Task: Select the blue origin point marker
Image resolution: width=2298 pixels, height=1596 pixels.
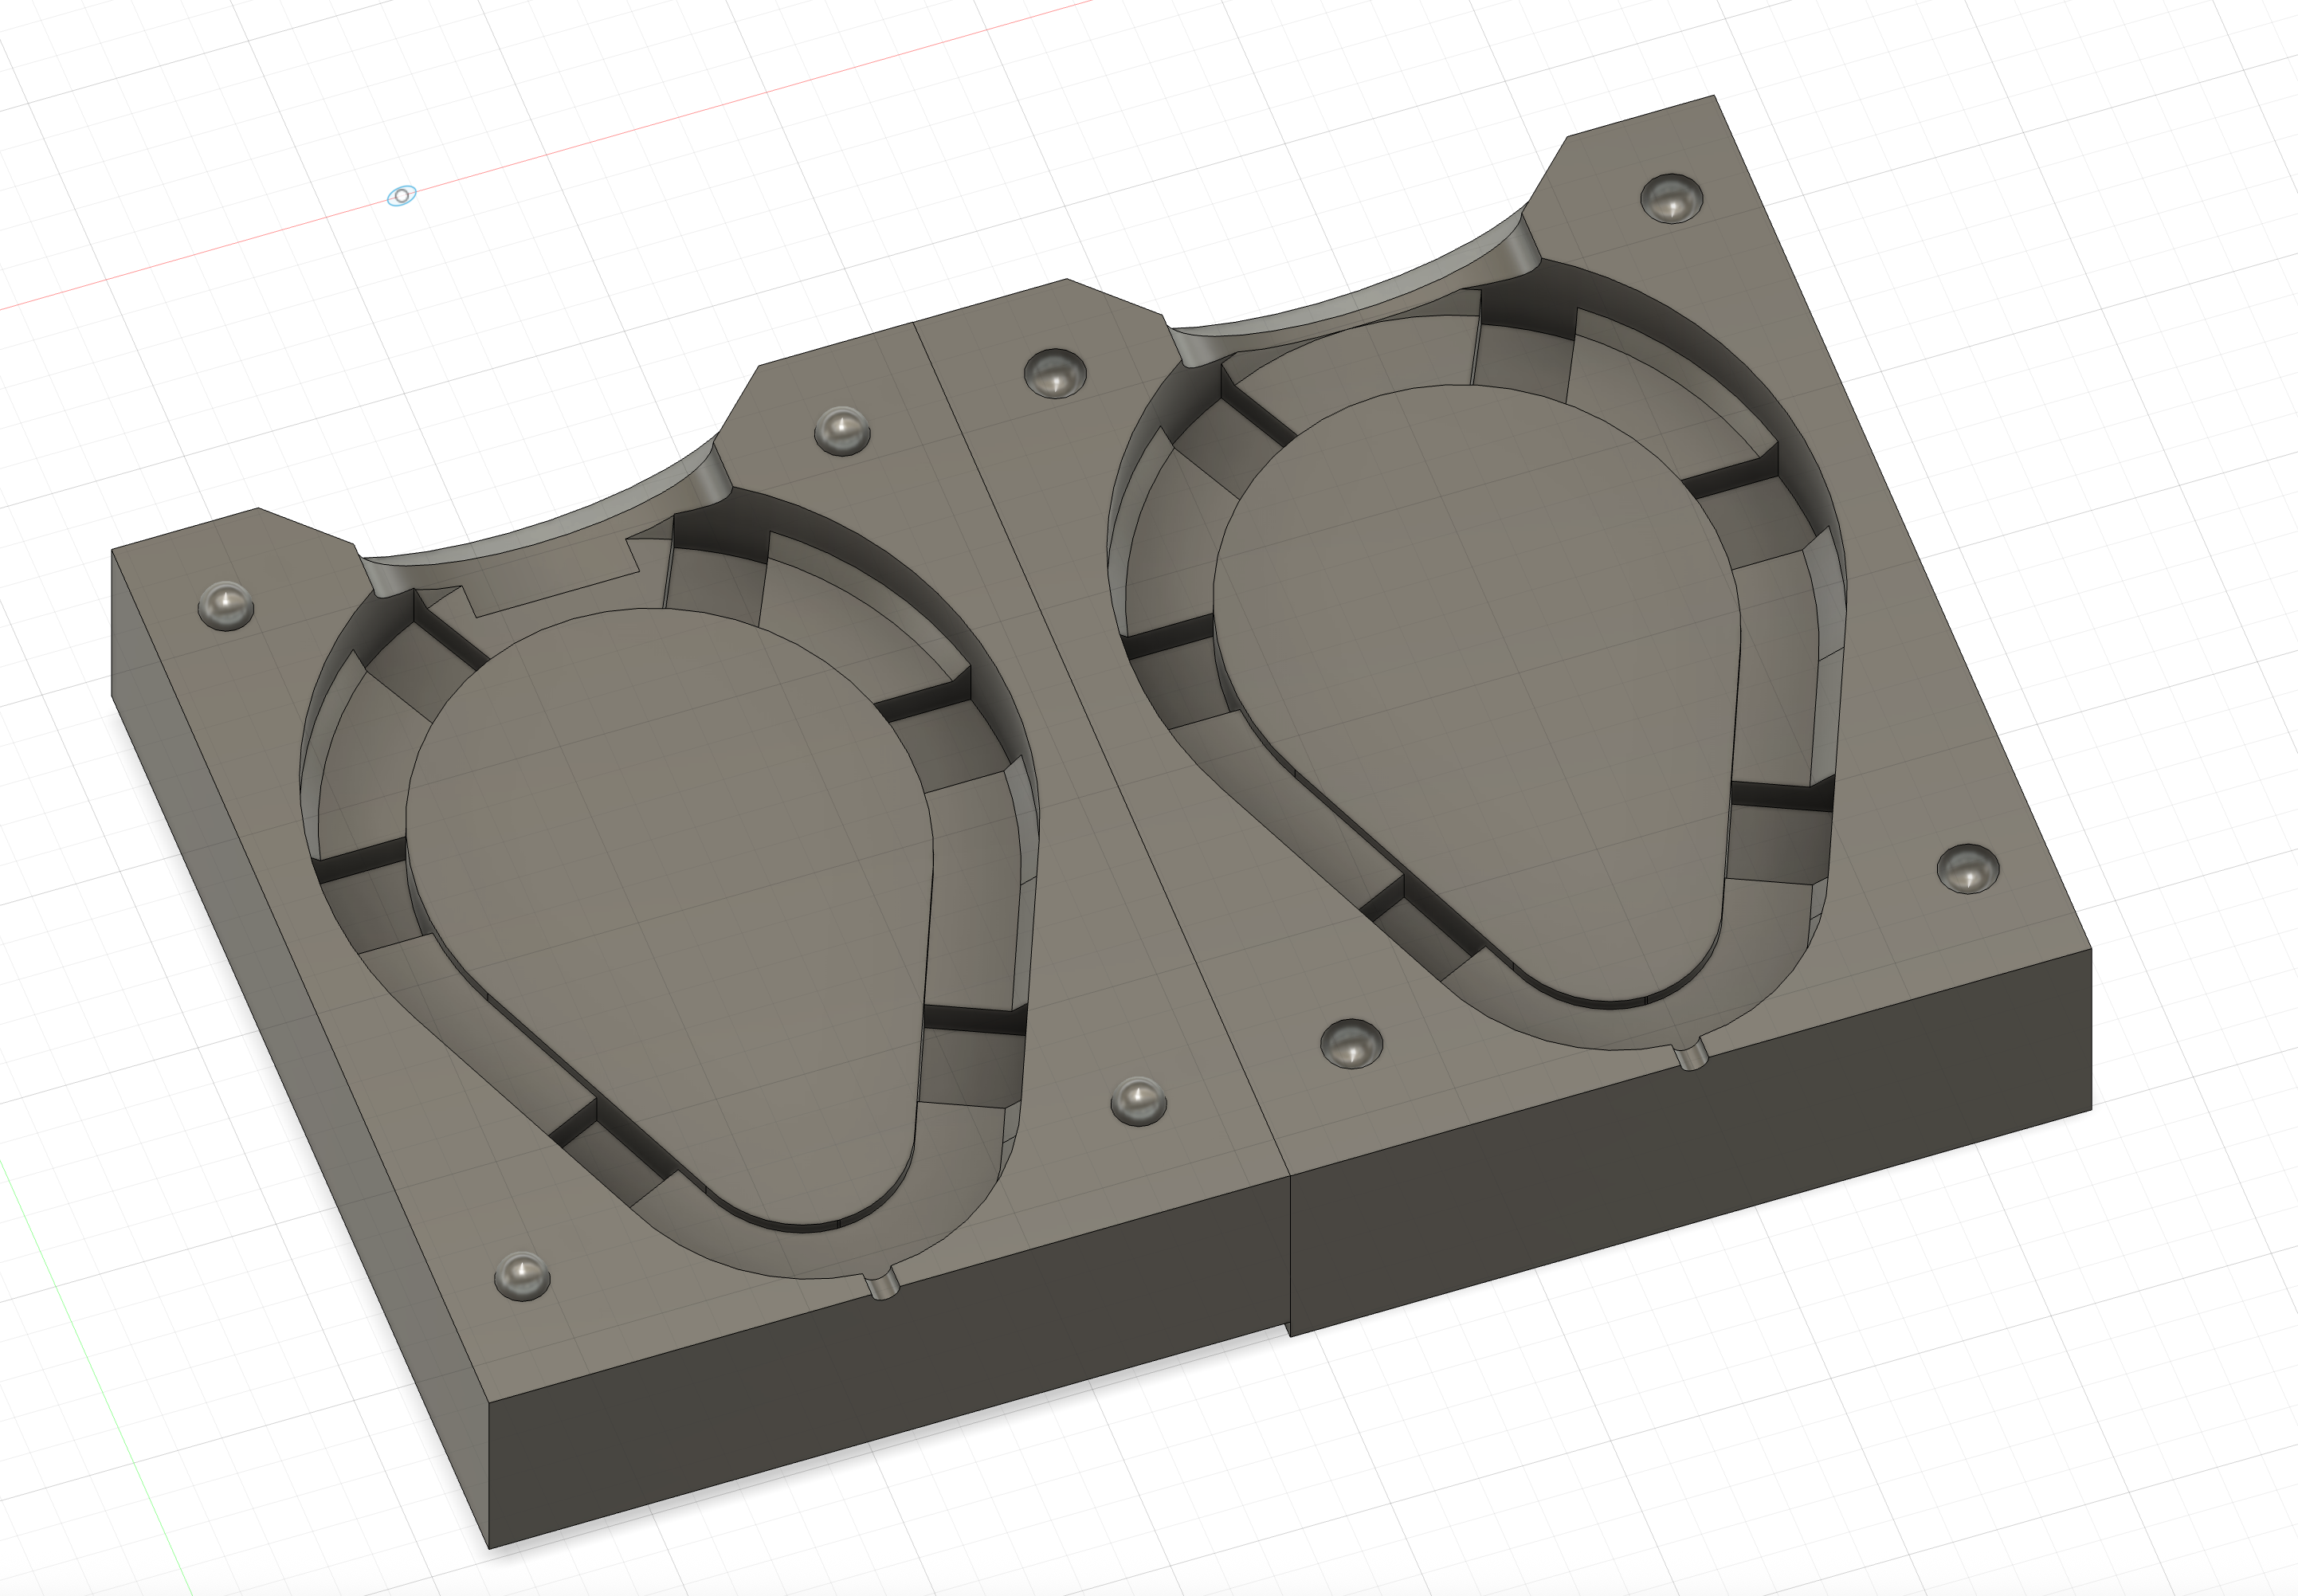Action: coord(401,196)
